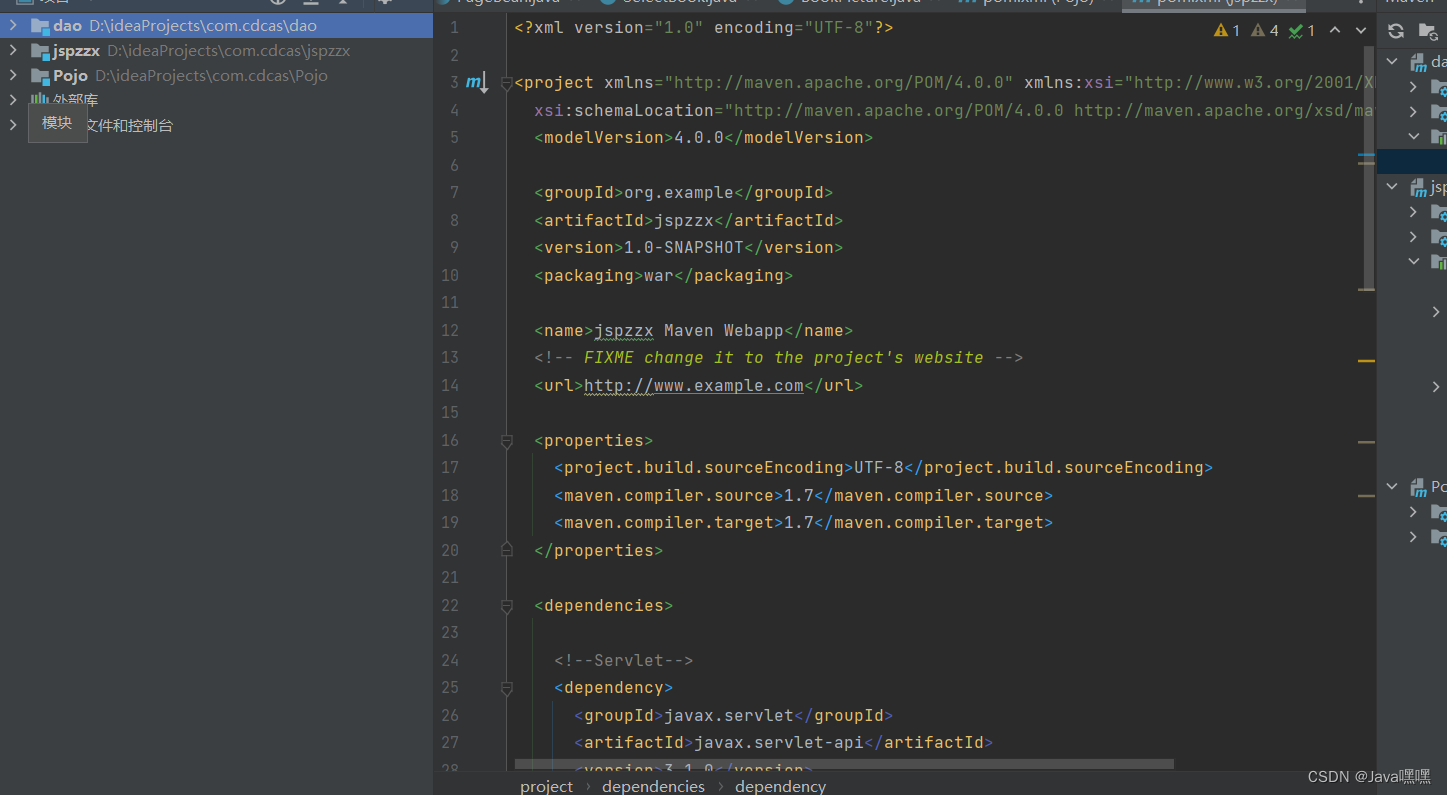Click Po Maven module icon in Maven panel

click(x=1418, y=487)
